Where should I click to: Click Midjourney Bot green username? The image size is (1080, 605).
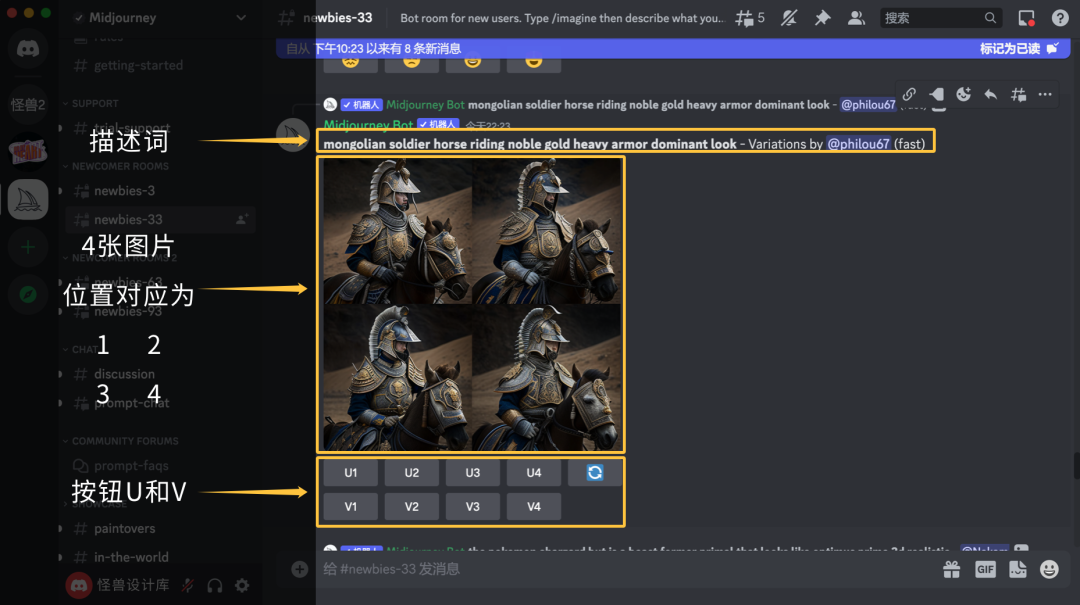click(368, 125)
